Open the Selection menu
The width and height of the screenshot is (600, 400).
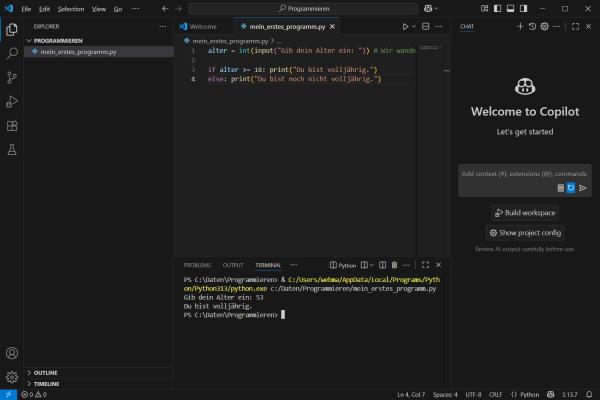pos(71,9)
